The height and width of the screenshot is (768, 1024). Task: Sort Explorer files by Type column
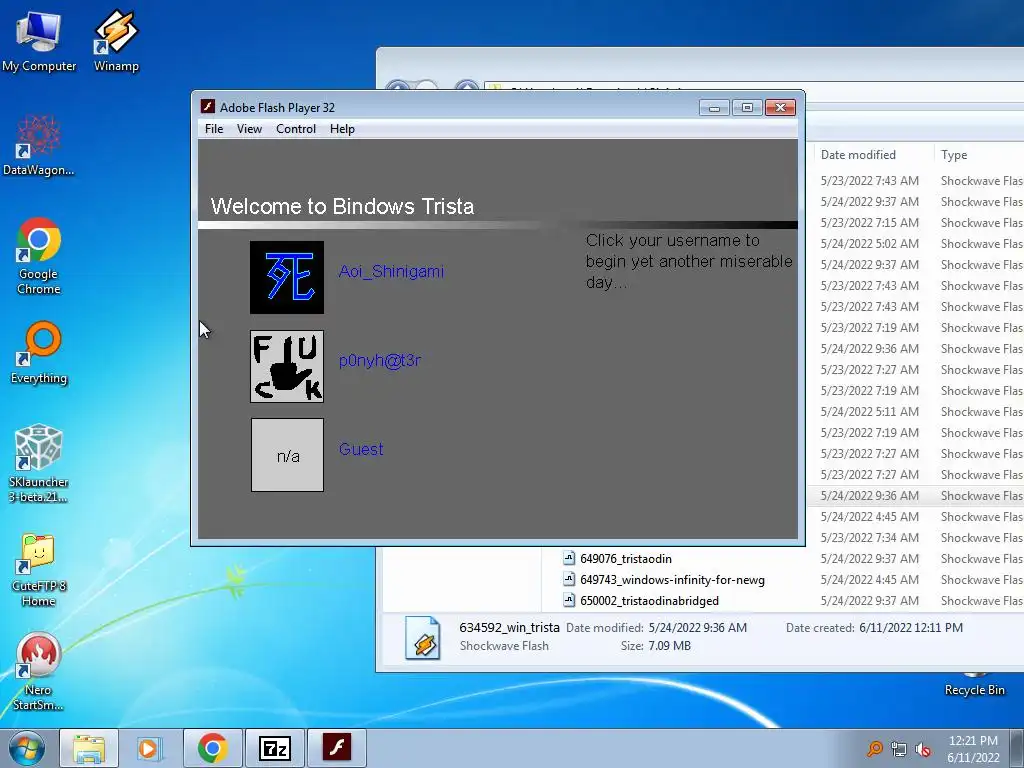978,155
